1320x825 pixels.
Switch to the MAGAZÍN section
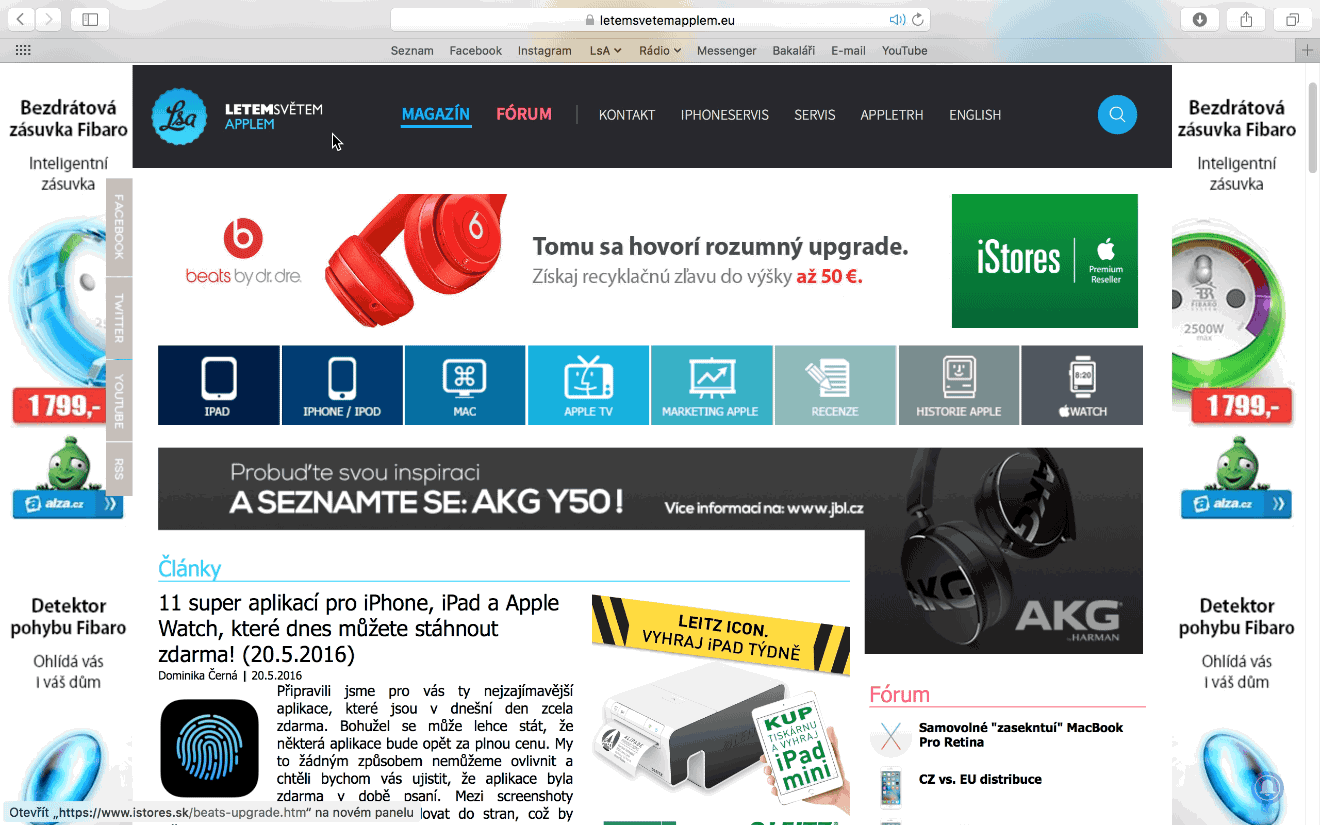pos(436,115)
